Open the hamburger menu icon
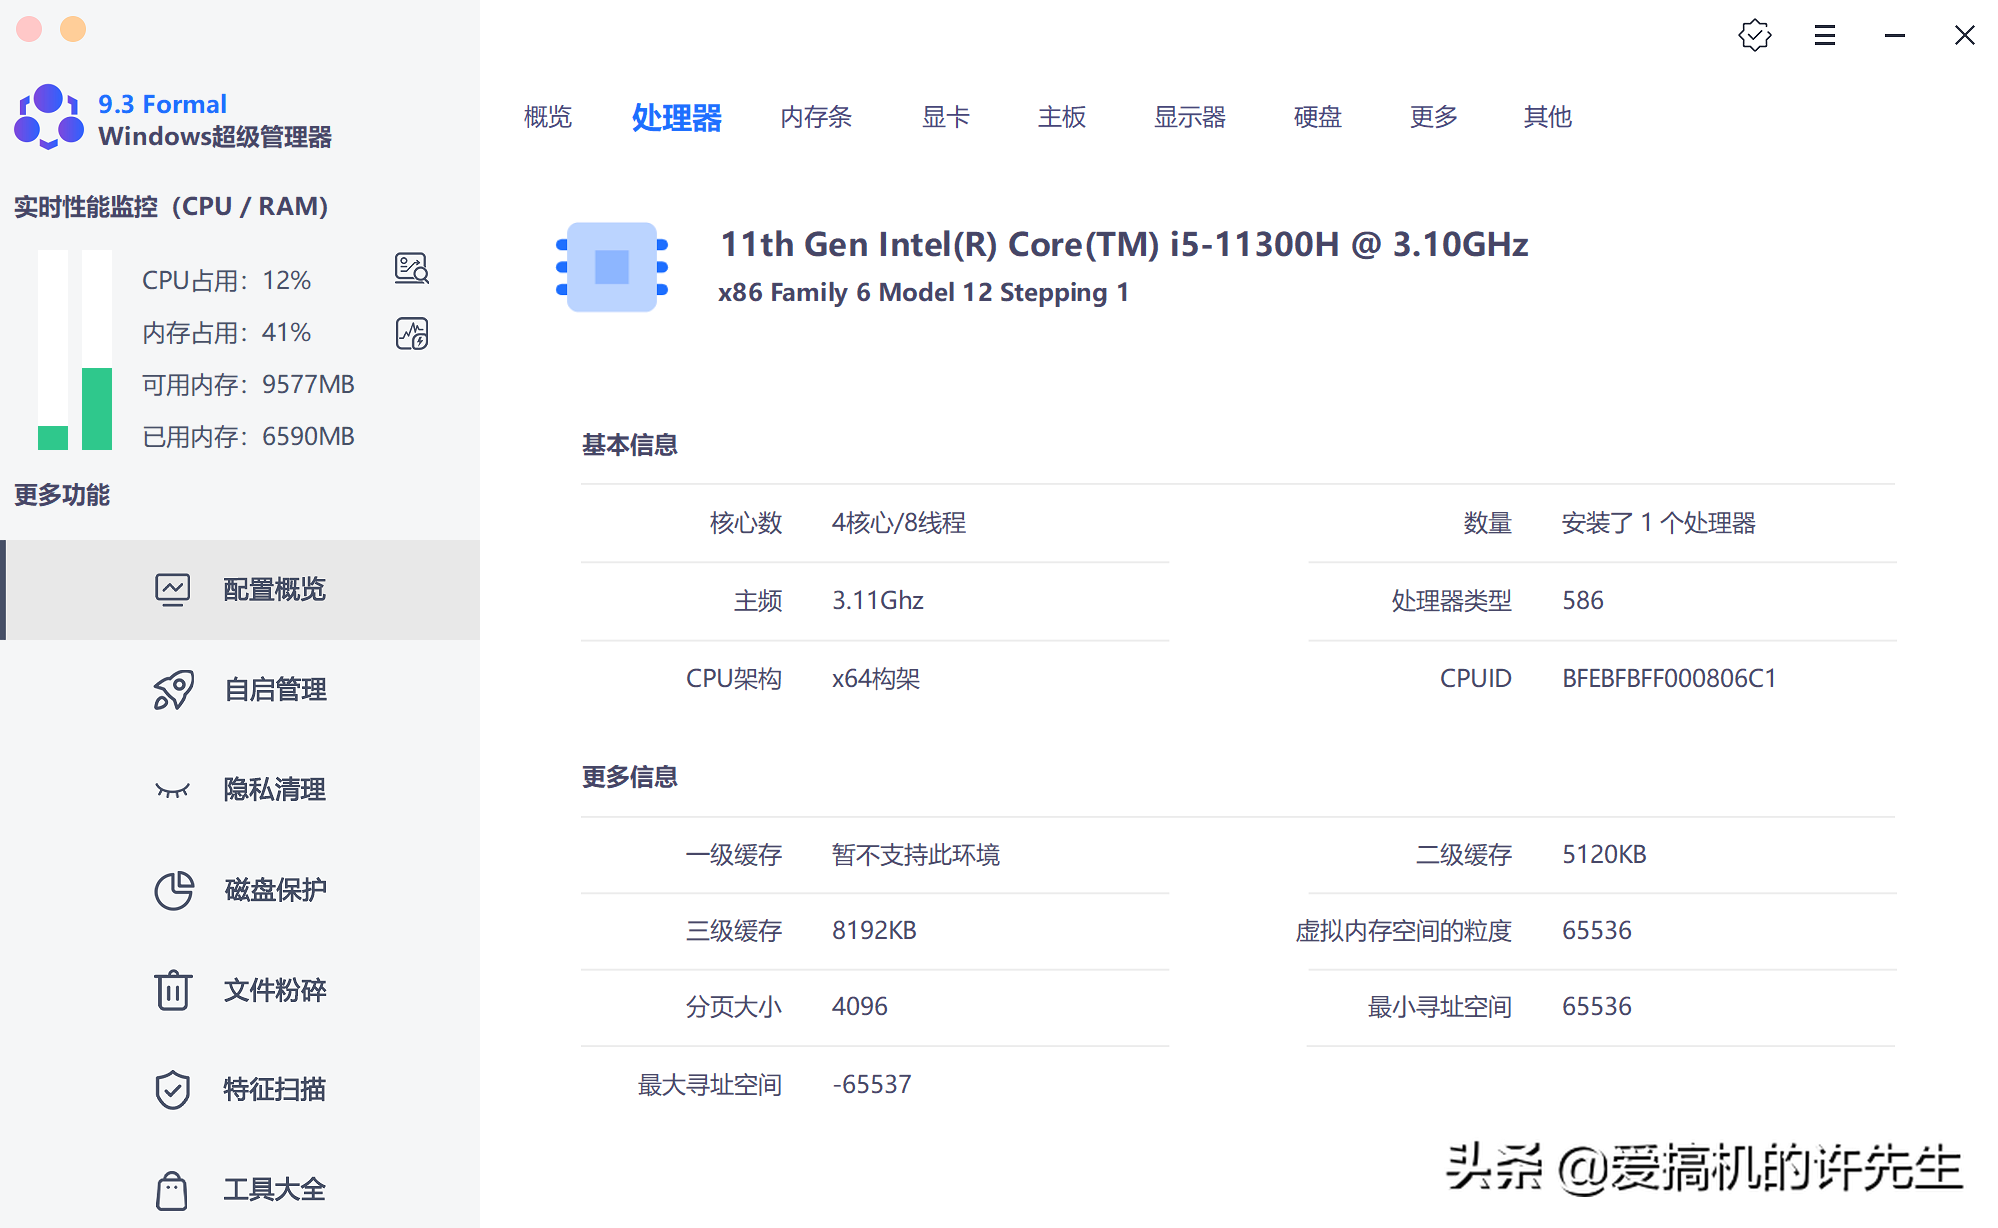 coord(1824,36)
